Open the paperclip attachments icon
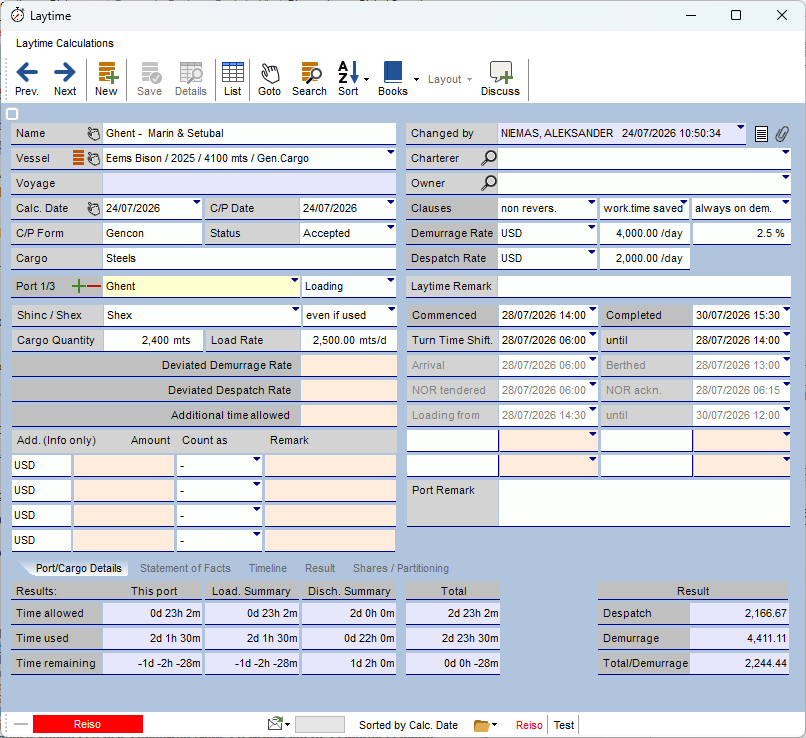This screenshot has width=806, height=738. point(782,134)
